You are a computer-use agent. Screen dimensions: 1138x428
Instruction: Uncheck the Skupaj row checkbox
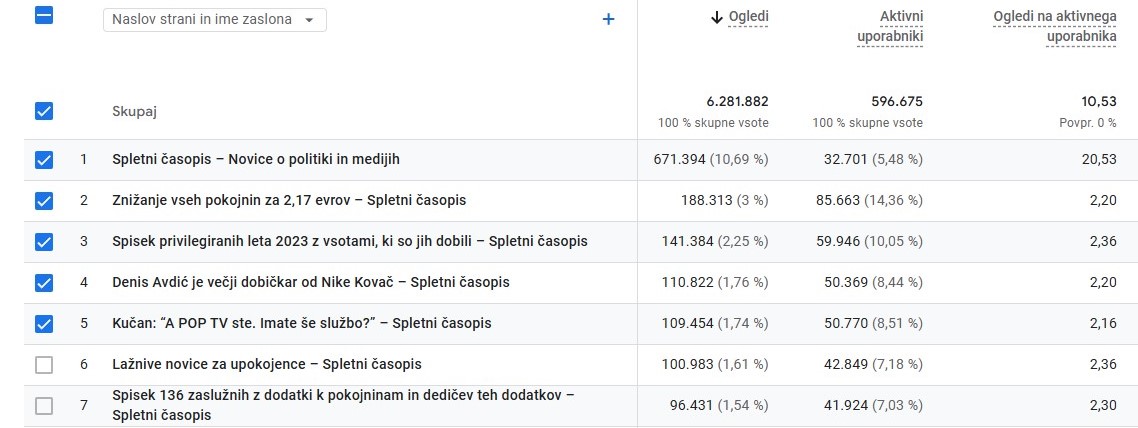click(44, 111)
